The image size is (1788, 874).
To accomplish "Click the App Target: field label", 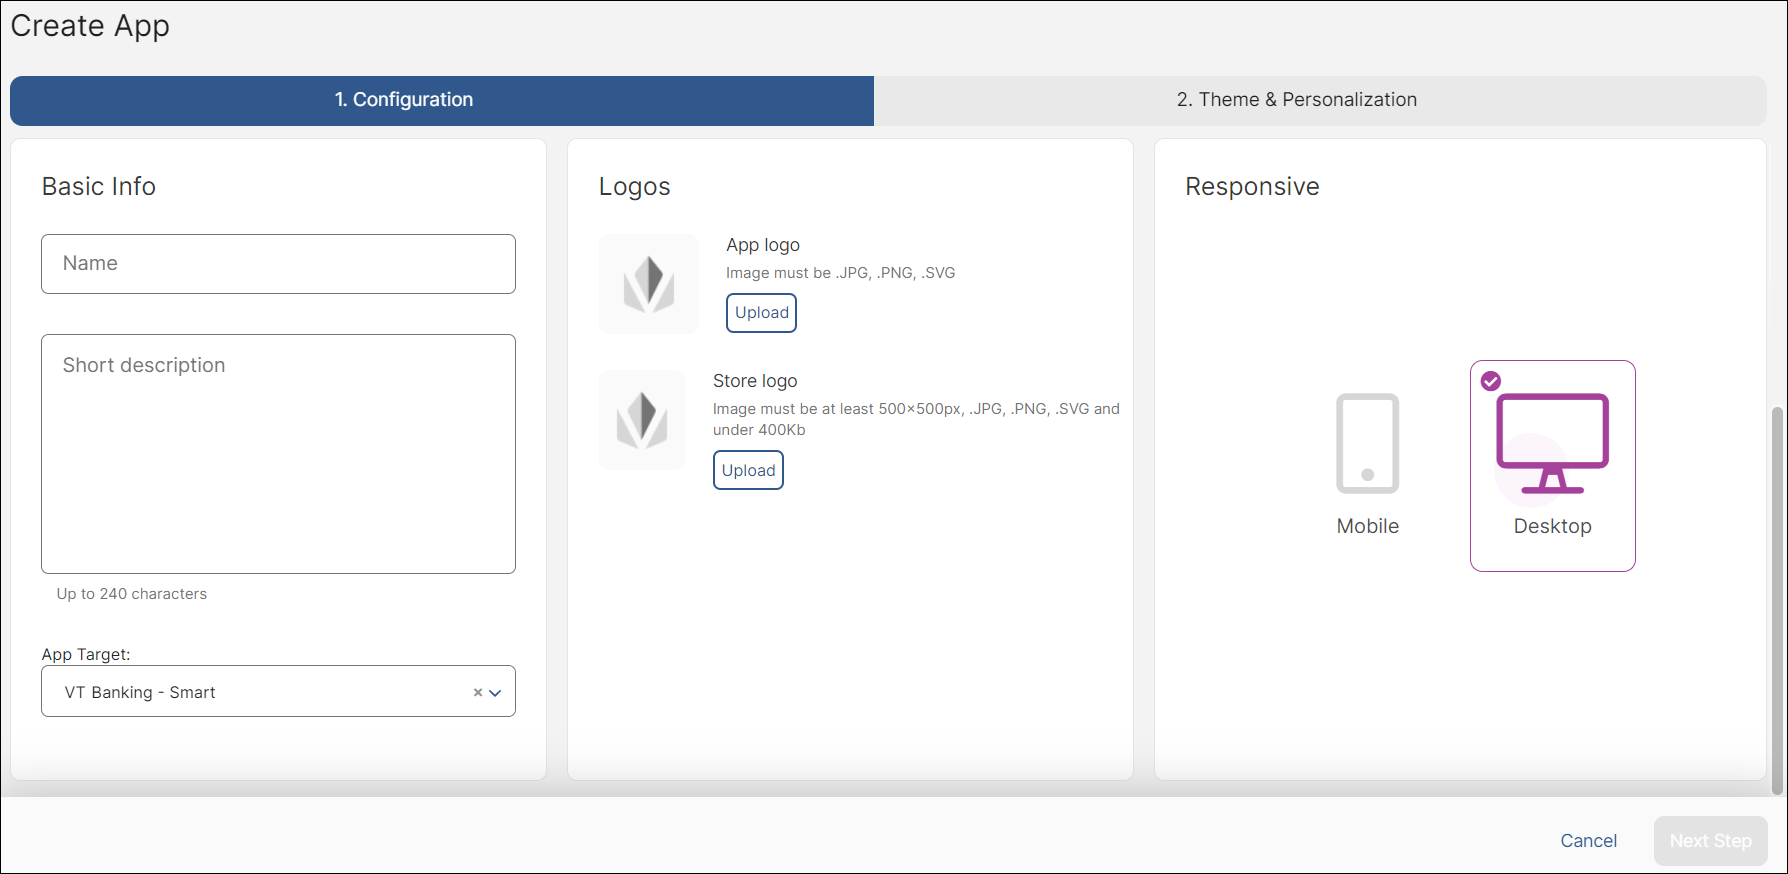I will click(86, 654).
